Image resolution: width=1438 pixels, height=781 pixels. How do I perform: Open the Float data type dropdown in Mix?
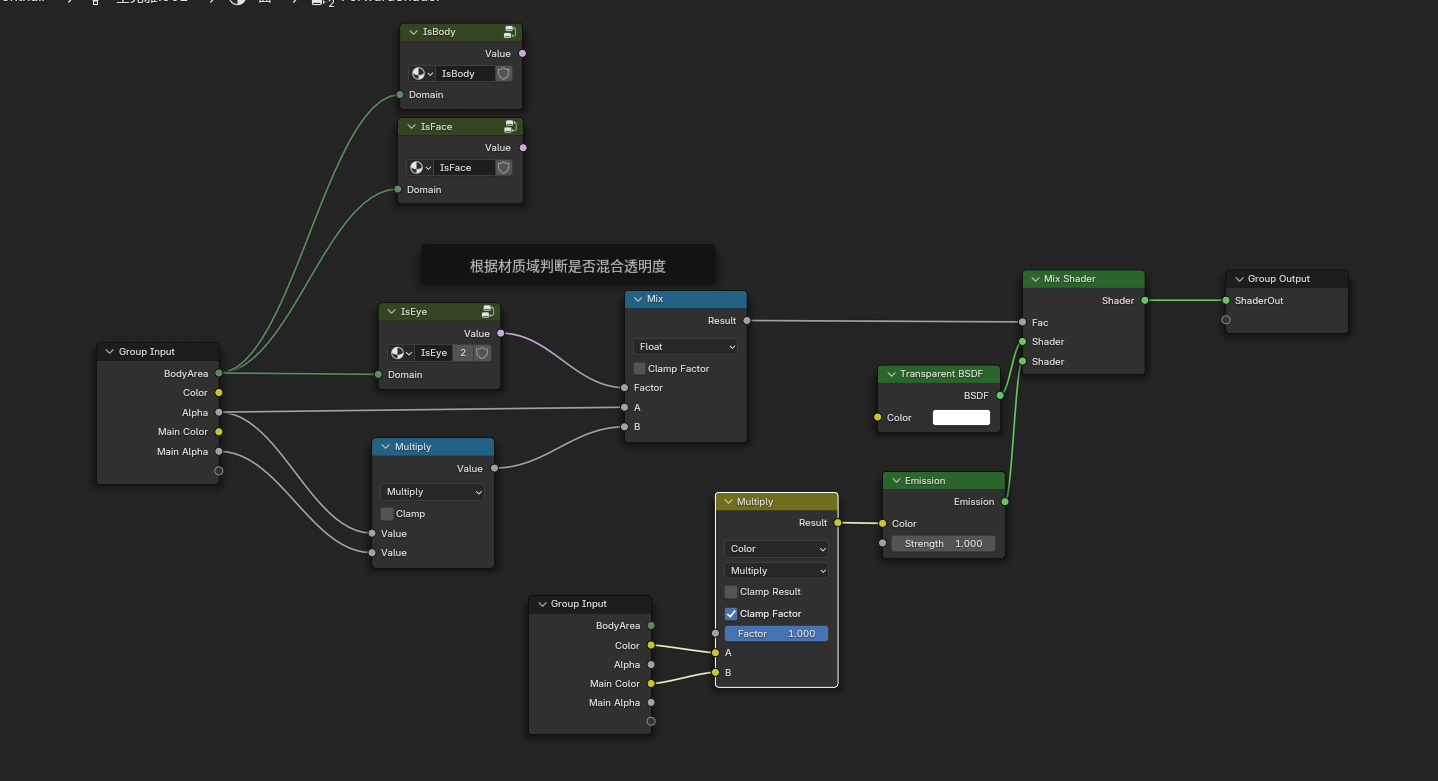pos(686,347)
